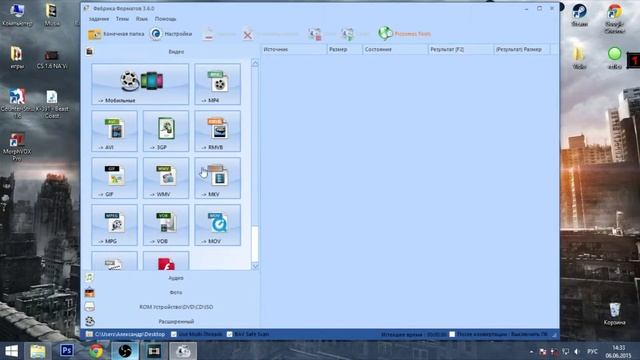The height and width of the screenshot is (360, 640).
Task: Open the Output Folder (Конечная папка) toolbar button
Action: [x=116, y=34]
